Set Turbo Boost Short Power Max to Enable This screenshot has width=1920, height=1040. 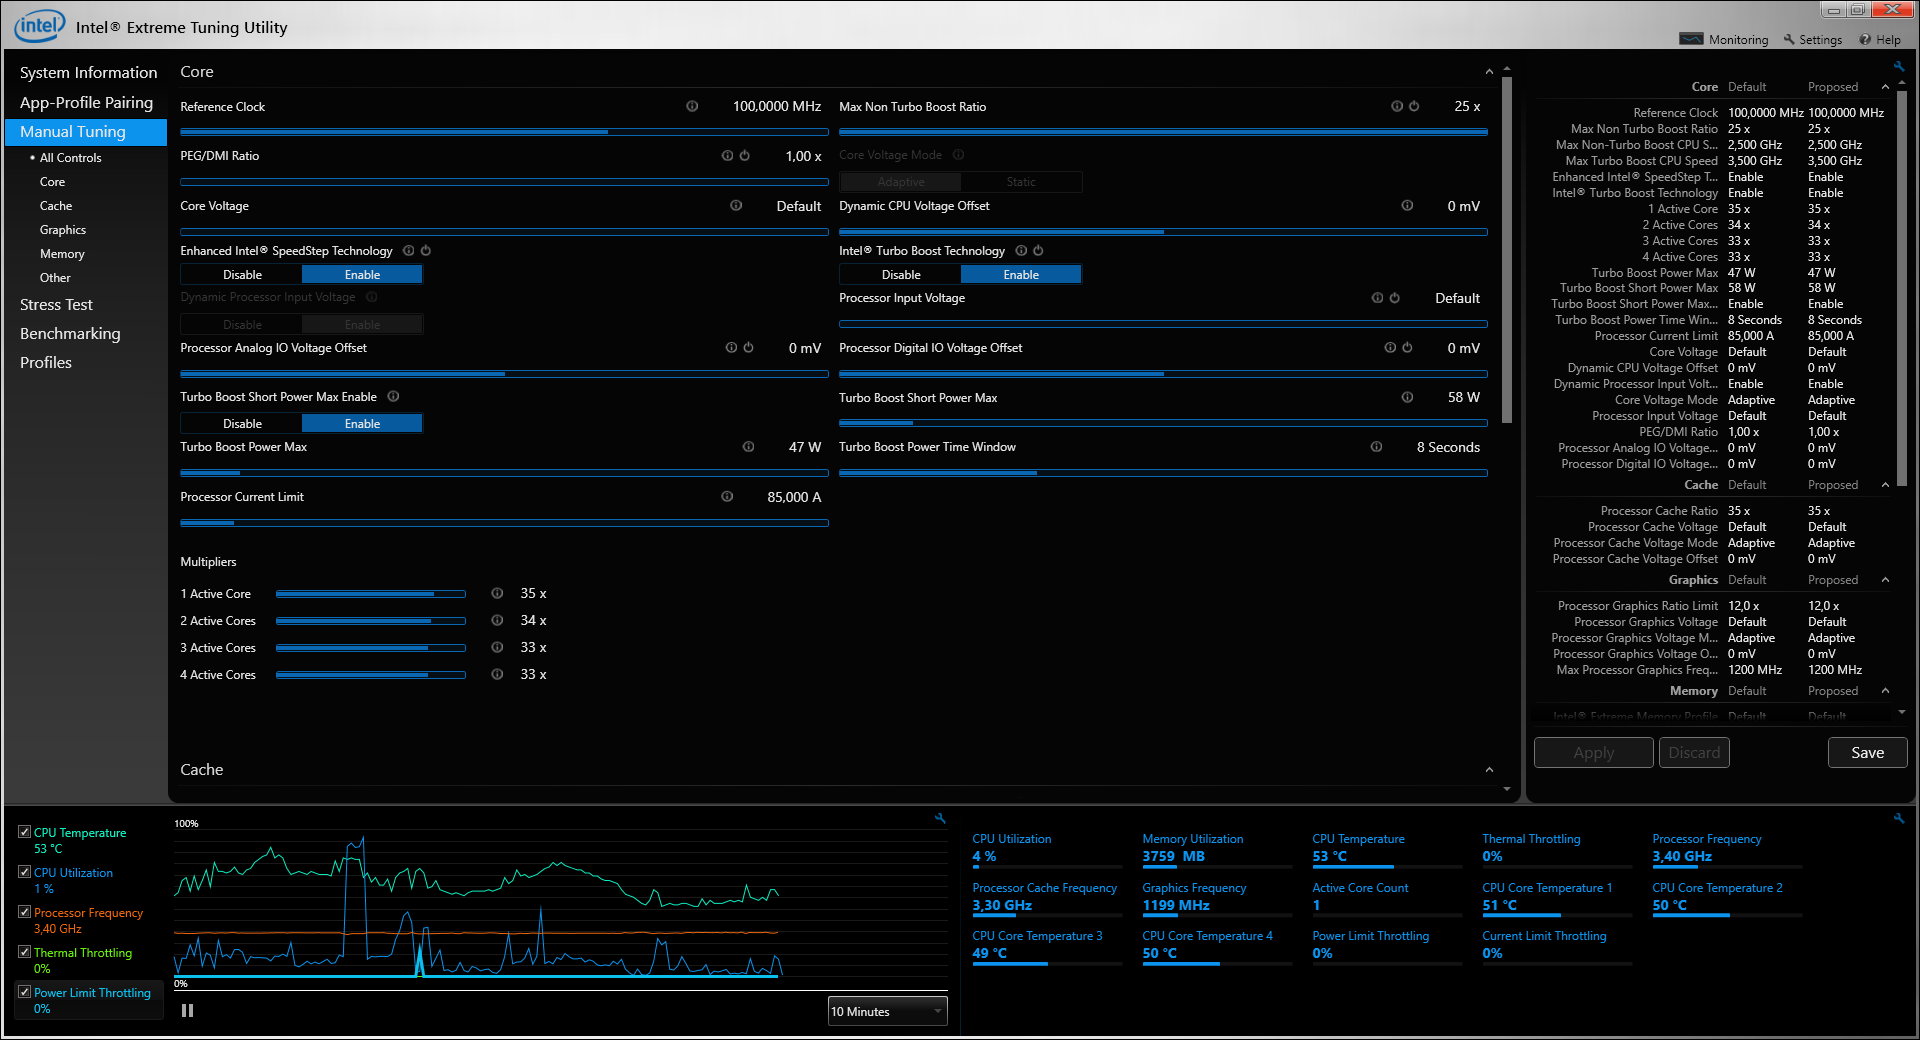(x=362, y=424)
